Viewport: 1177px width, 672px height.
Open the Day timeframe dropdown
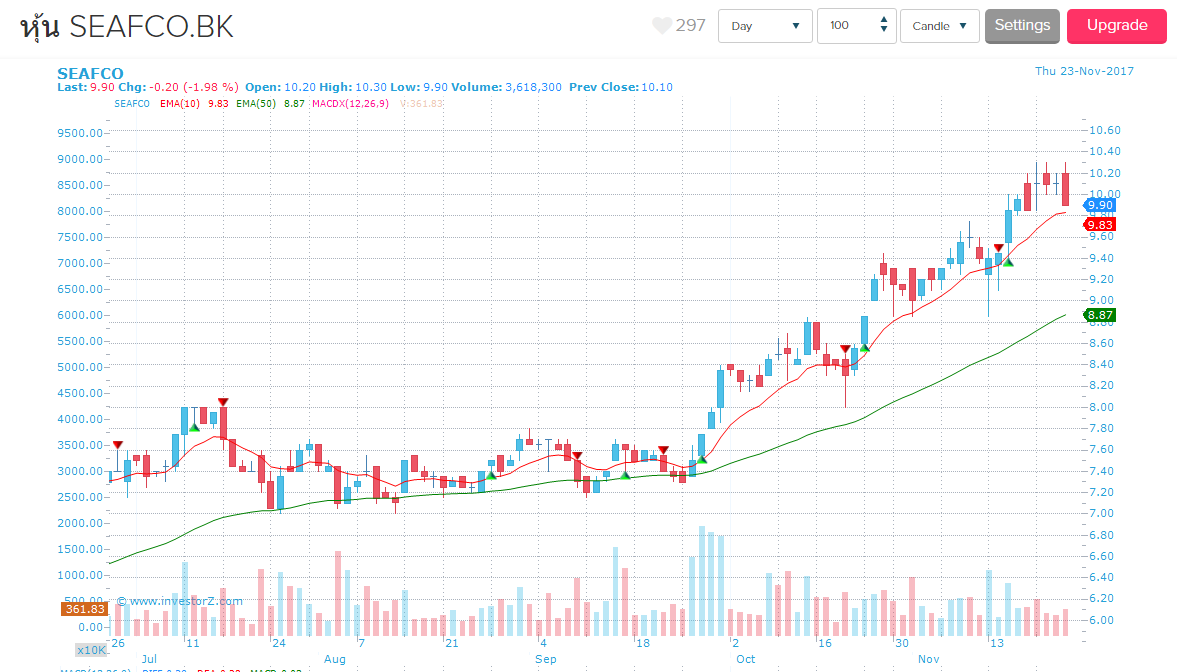tap(765, 26)
